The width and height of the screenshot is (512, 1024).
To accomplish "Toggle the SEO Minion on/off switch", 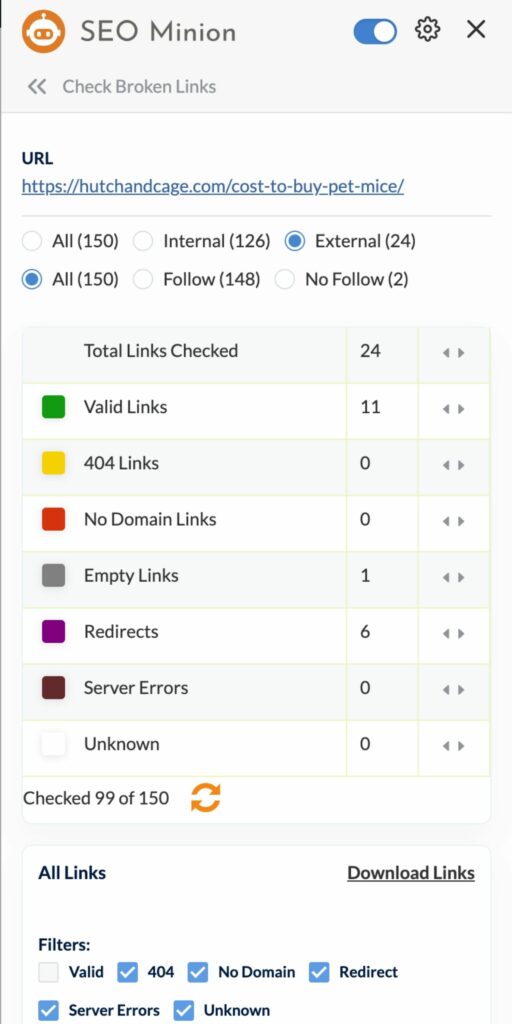I will click(375, 31).
